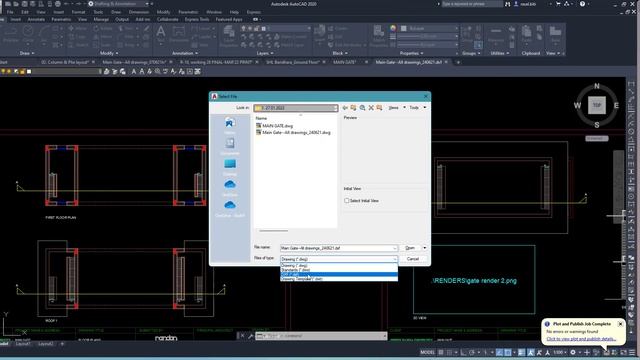Click the Delete (X) icon in the dialog toolbar

pos(371,108)
